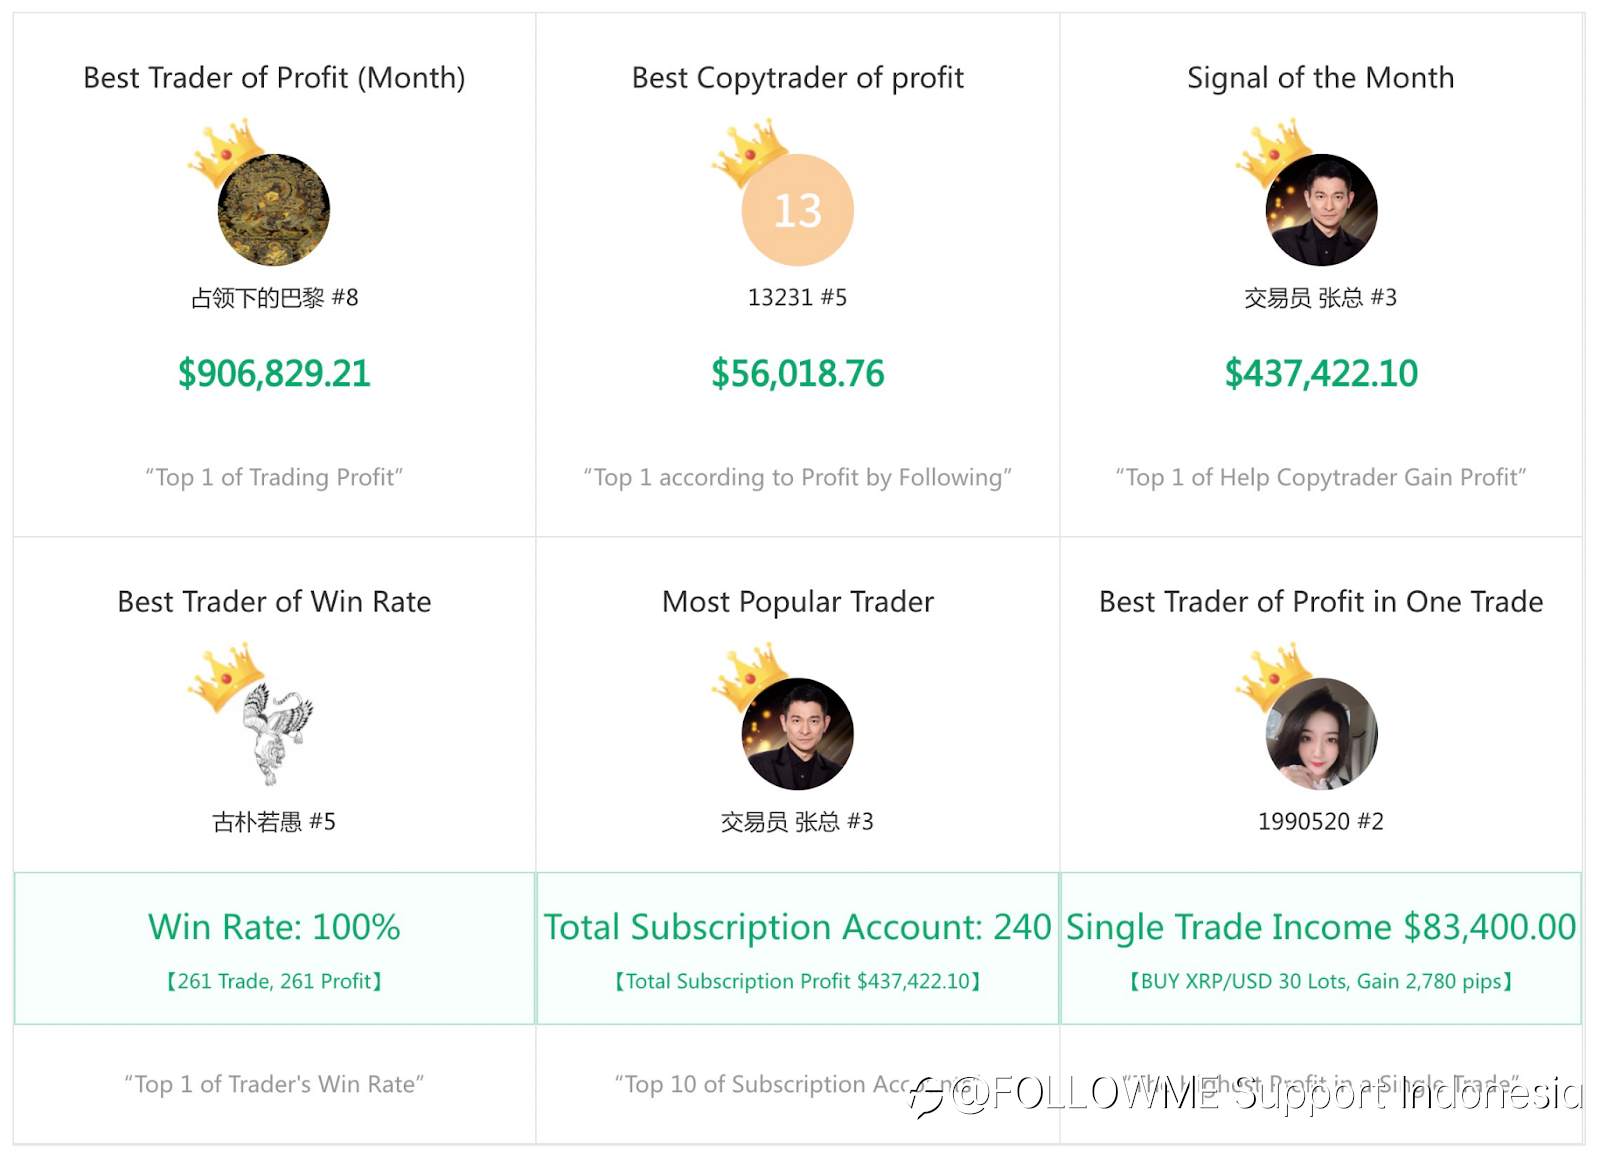The height and width of the screenshot is (1158, 1600).
Task: Click crown icon above the tiger avatar
Action: click(225, 675)
